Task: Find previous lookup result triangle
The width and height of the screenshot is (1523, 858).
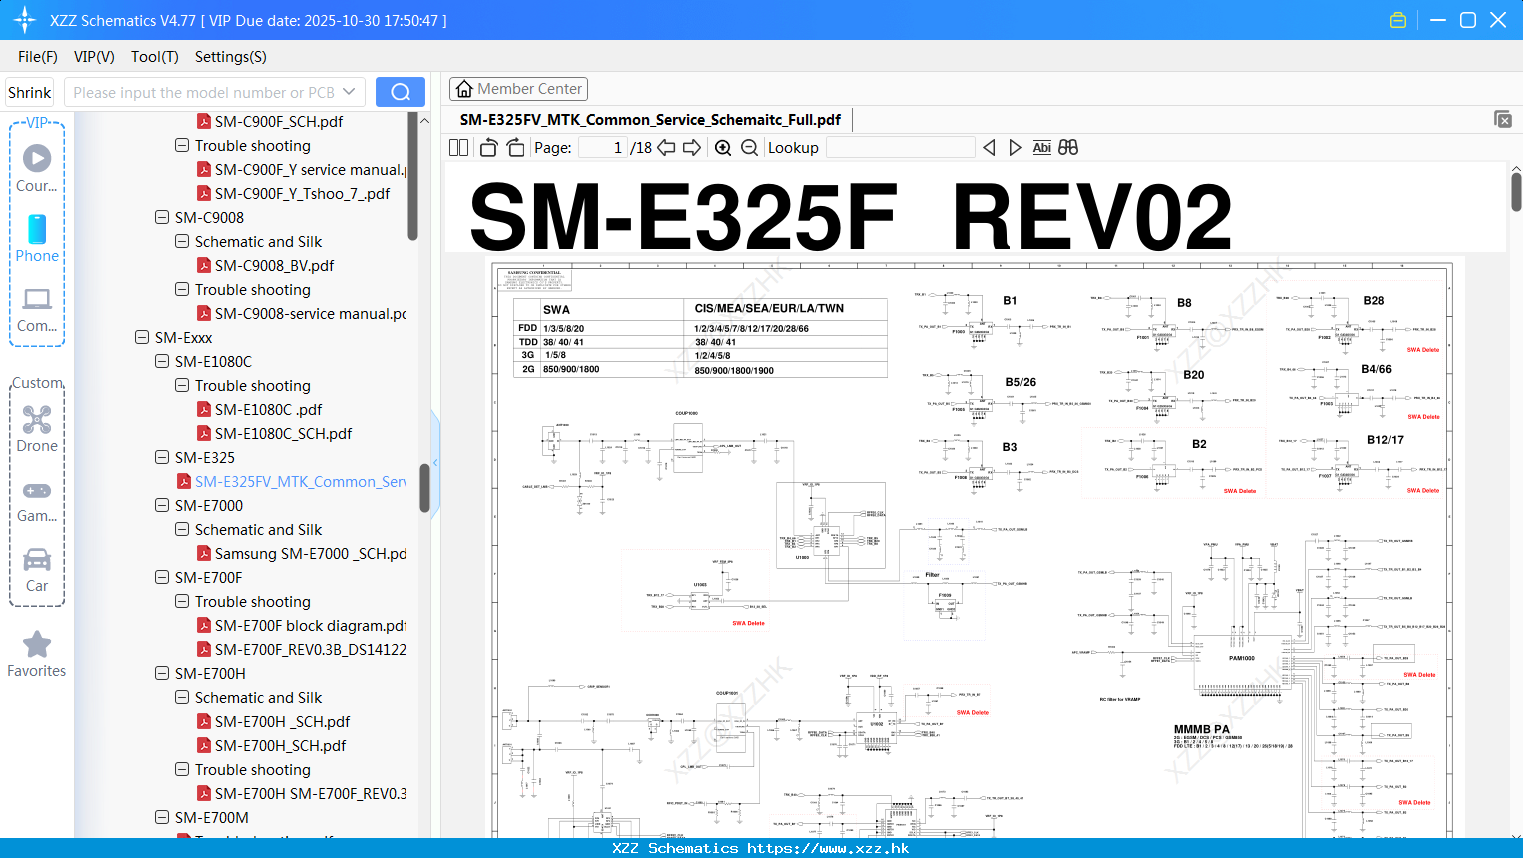Action: [x=989, y=147]
